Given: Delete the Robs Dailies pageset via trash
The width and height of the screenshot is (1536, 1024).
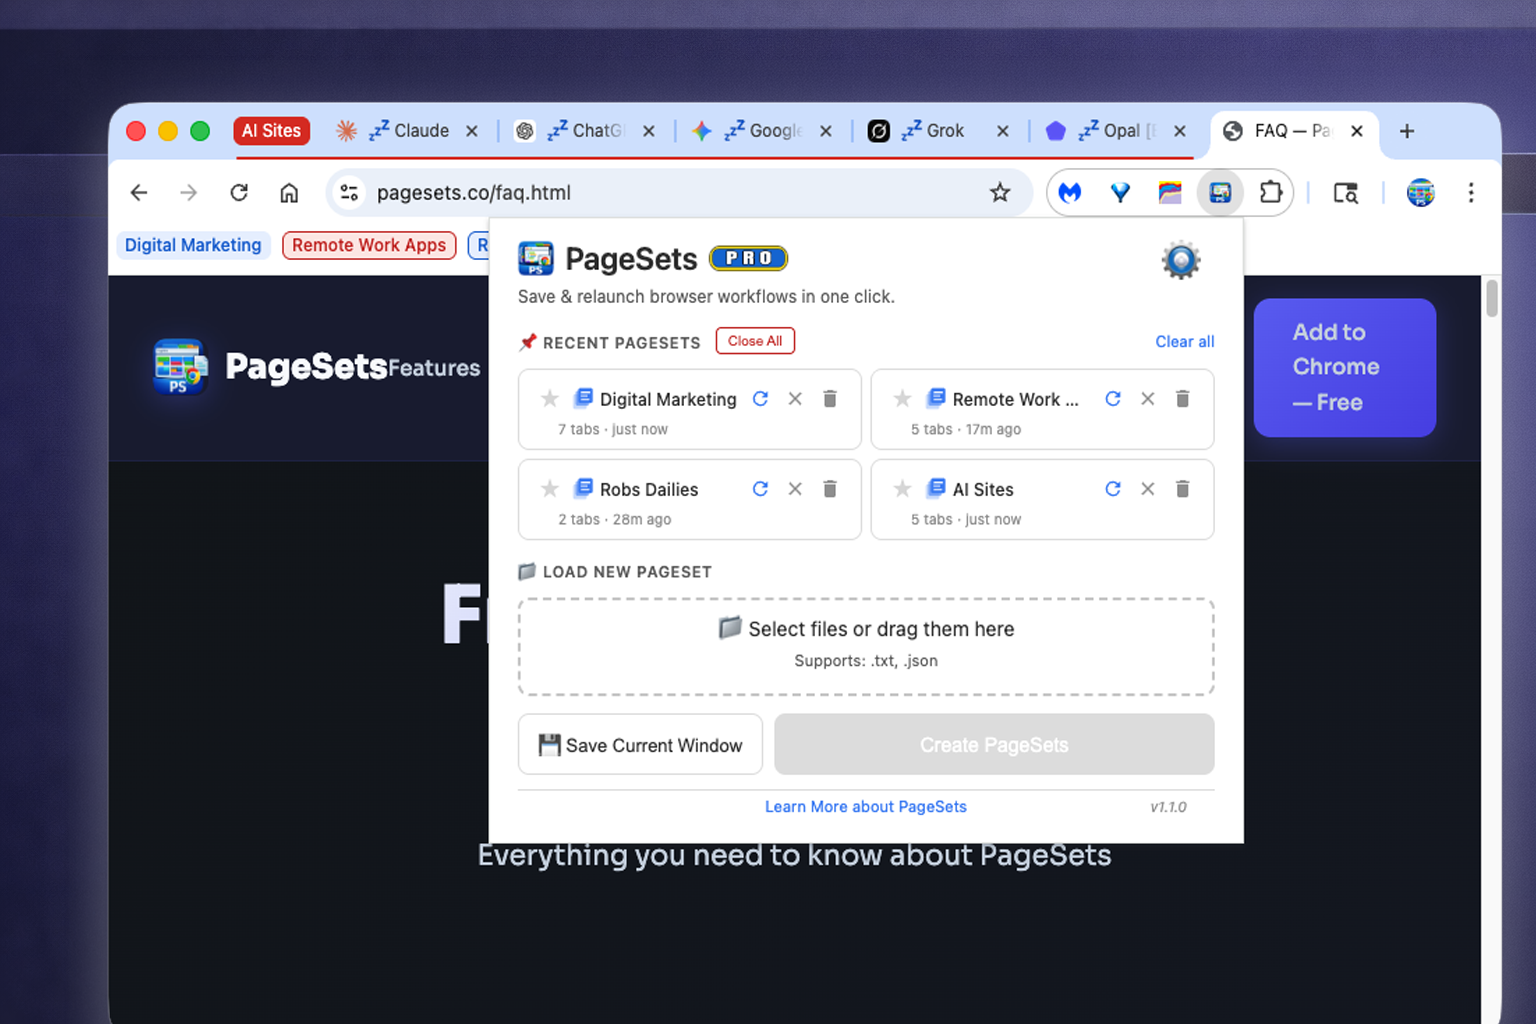Looking at the screenshot, I should [x=830, y=489].
